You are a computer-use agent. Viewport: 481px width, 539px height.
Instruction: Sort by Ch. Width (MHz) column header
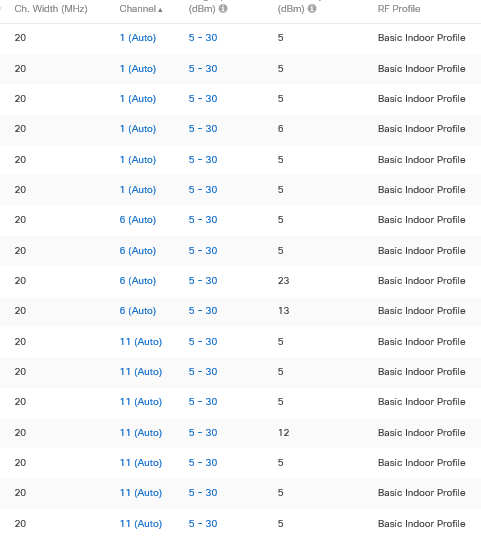tap(51, 9)
